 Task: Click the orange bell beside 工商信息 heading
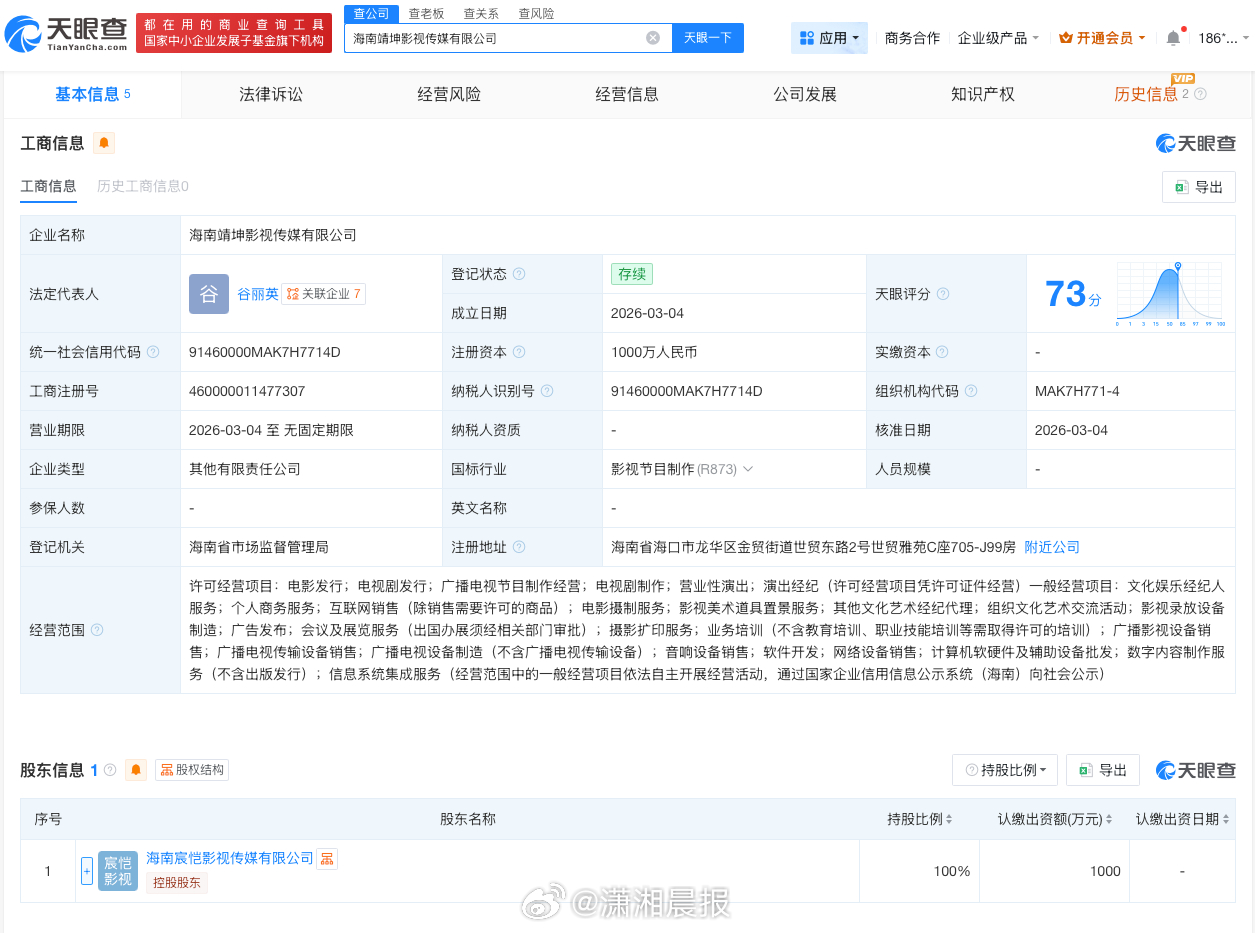pyautogui.click(x=104, y=143)
